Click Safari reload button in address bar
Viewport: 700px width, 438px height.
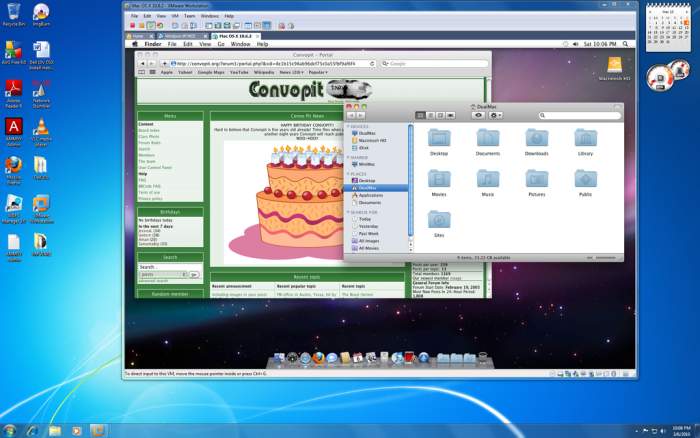(372, 64)
